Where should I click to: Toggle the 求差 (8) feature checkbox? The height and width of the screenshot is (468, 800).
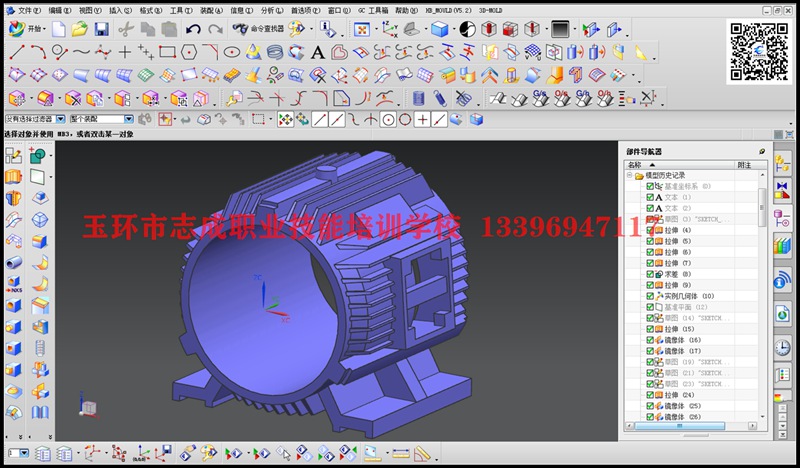click(650, 274)
